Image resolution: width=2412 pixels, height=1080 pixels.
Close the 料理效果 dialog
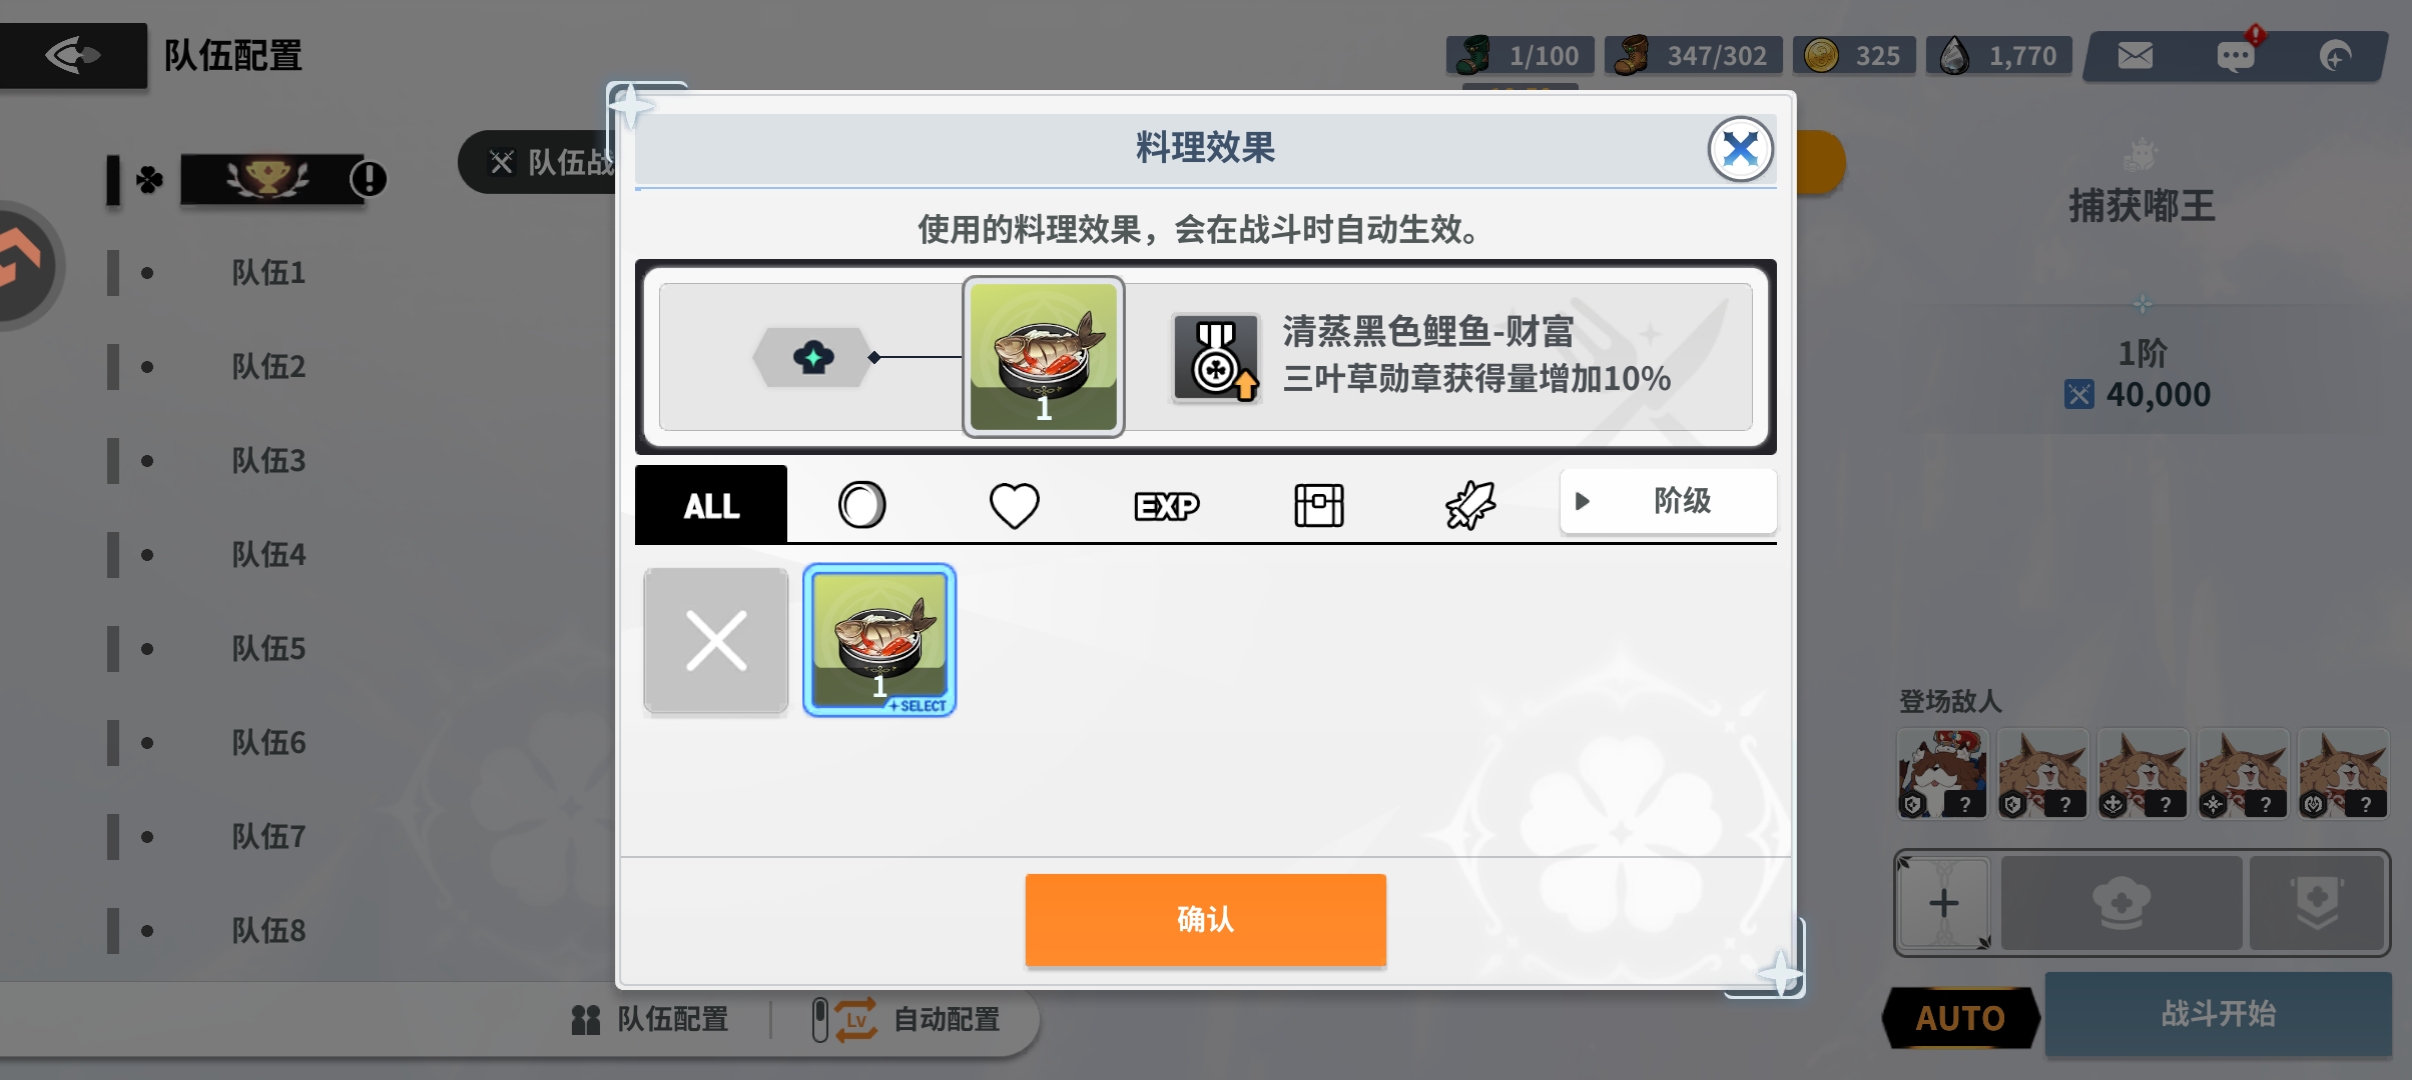point(1740,150)
